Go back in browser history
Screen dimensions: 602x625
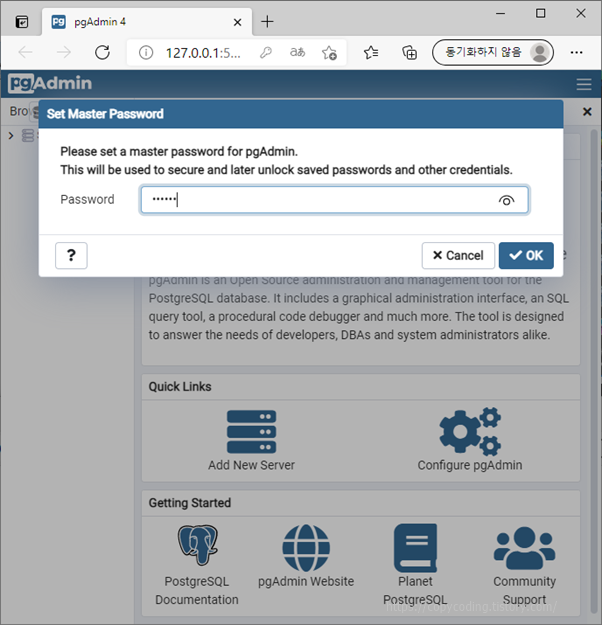26,52
